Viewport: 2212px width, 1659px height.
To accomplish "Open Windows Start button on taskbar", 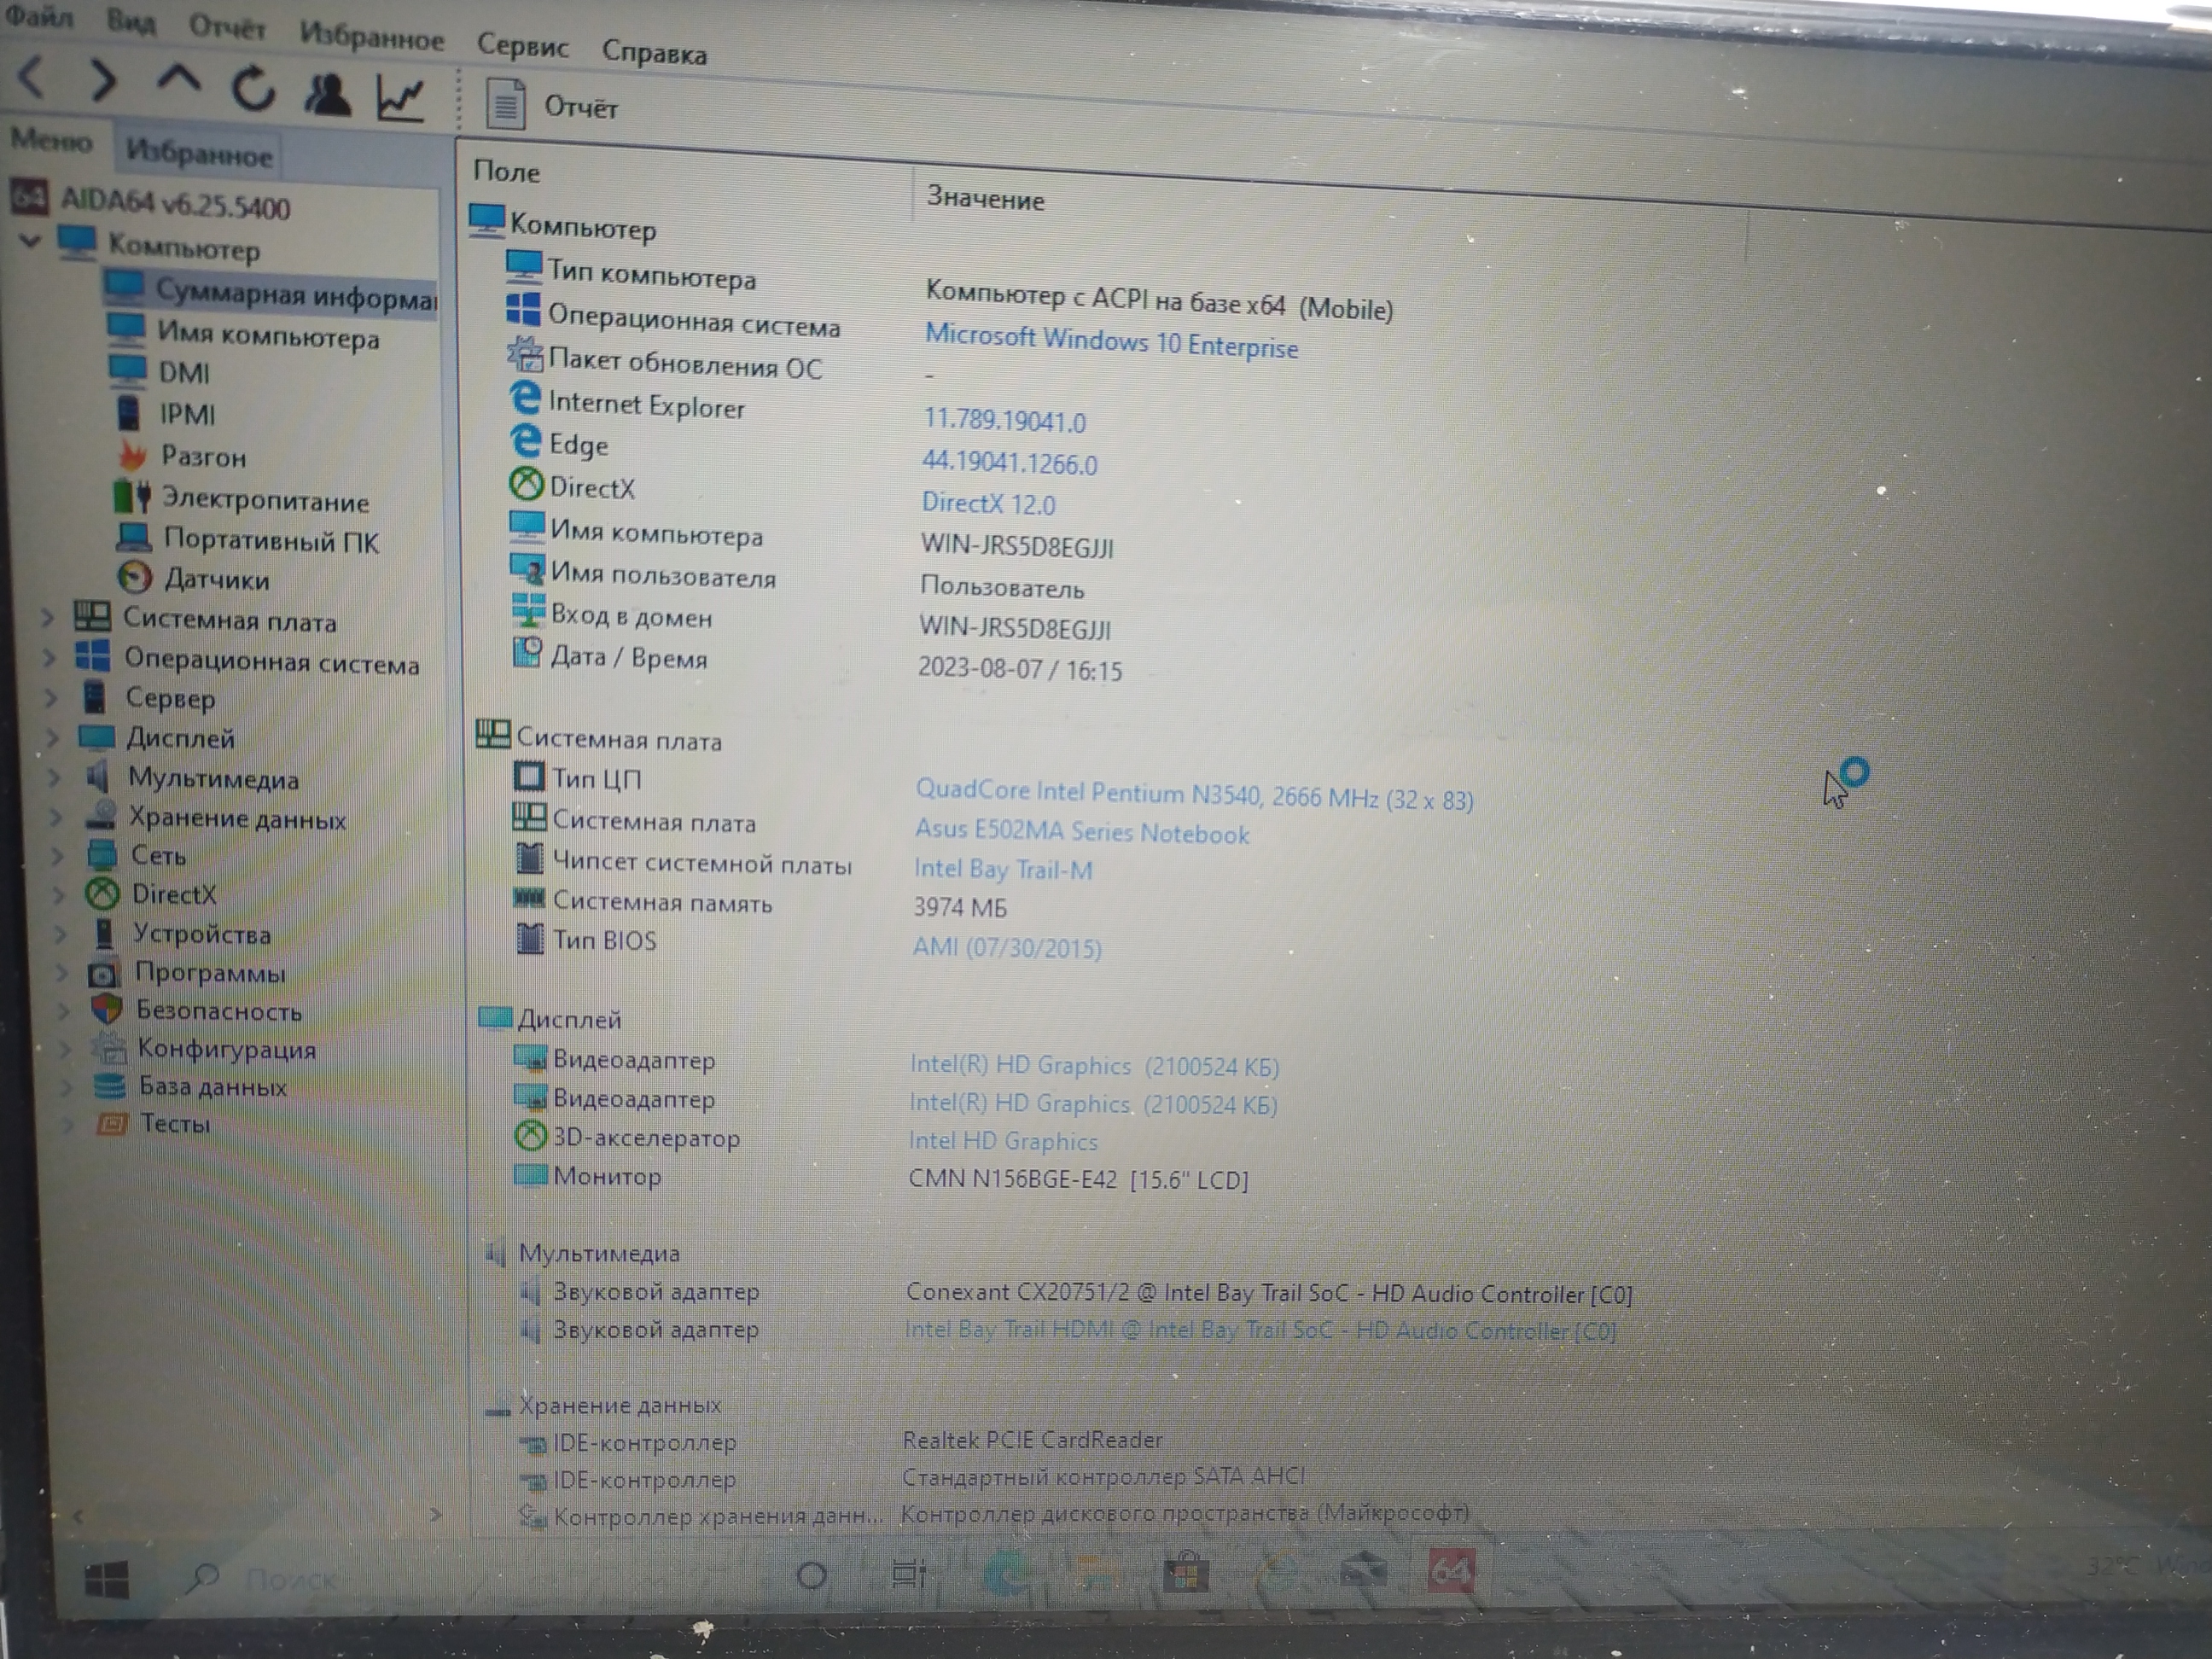I will tap(107, 1580).
